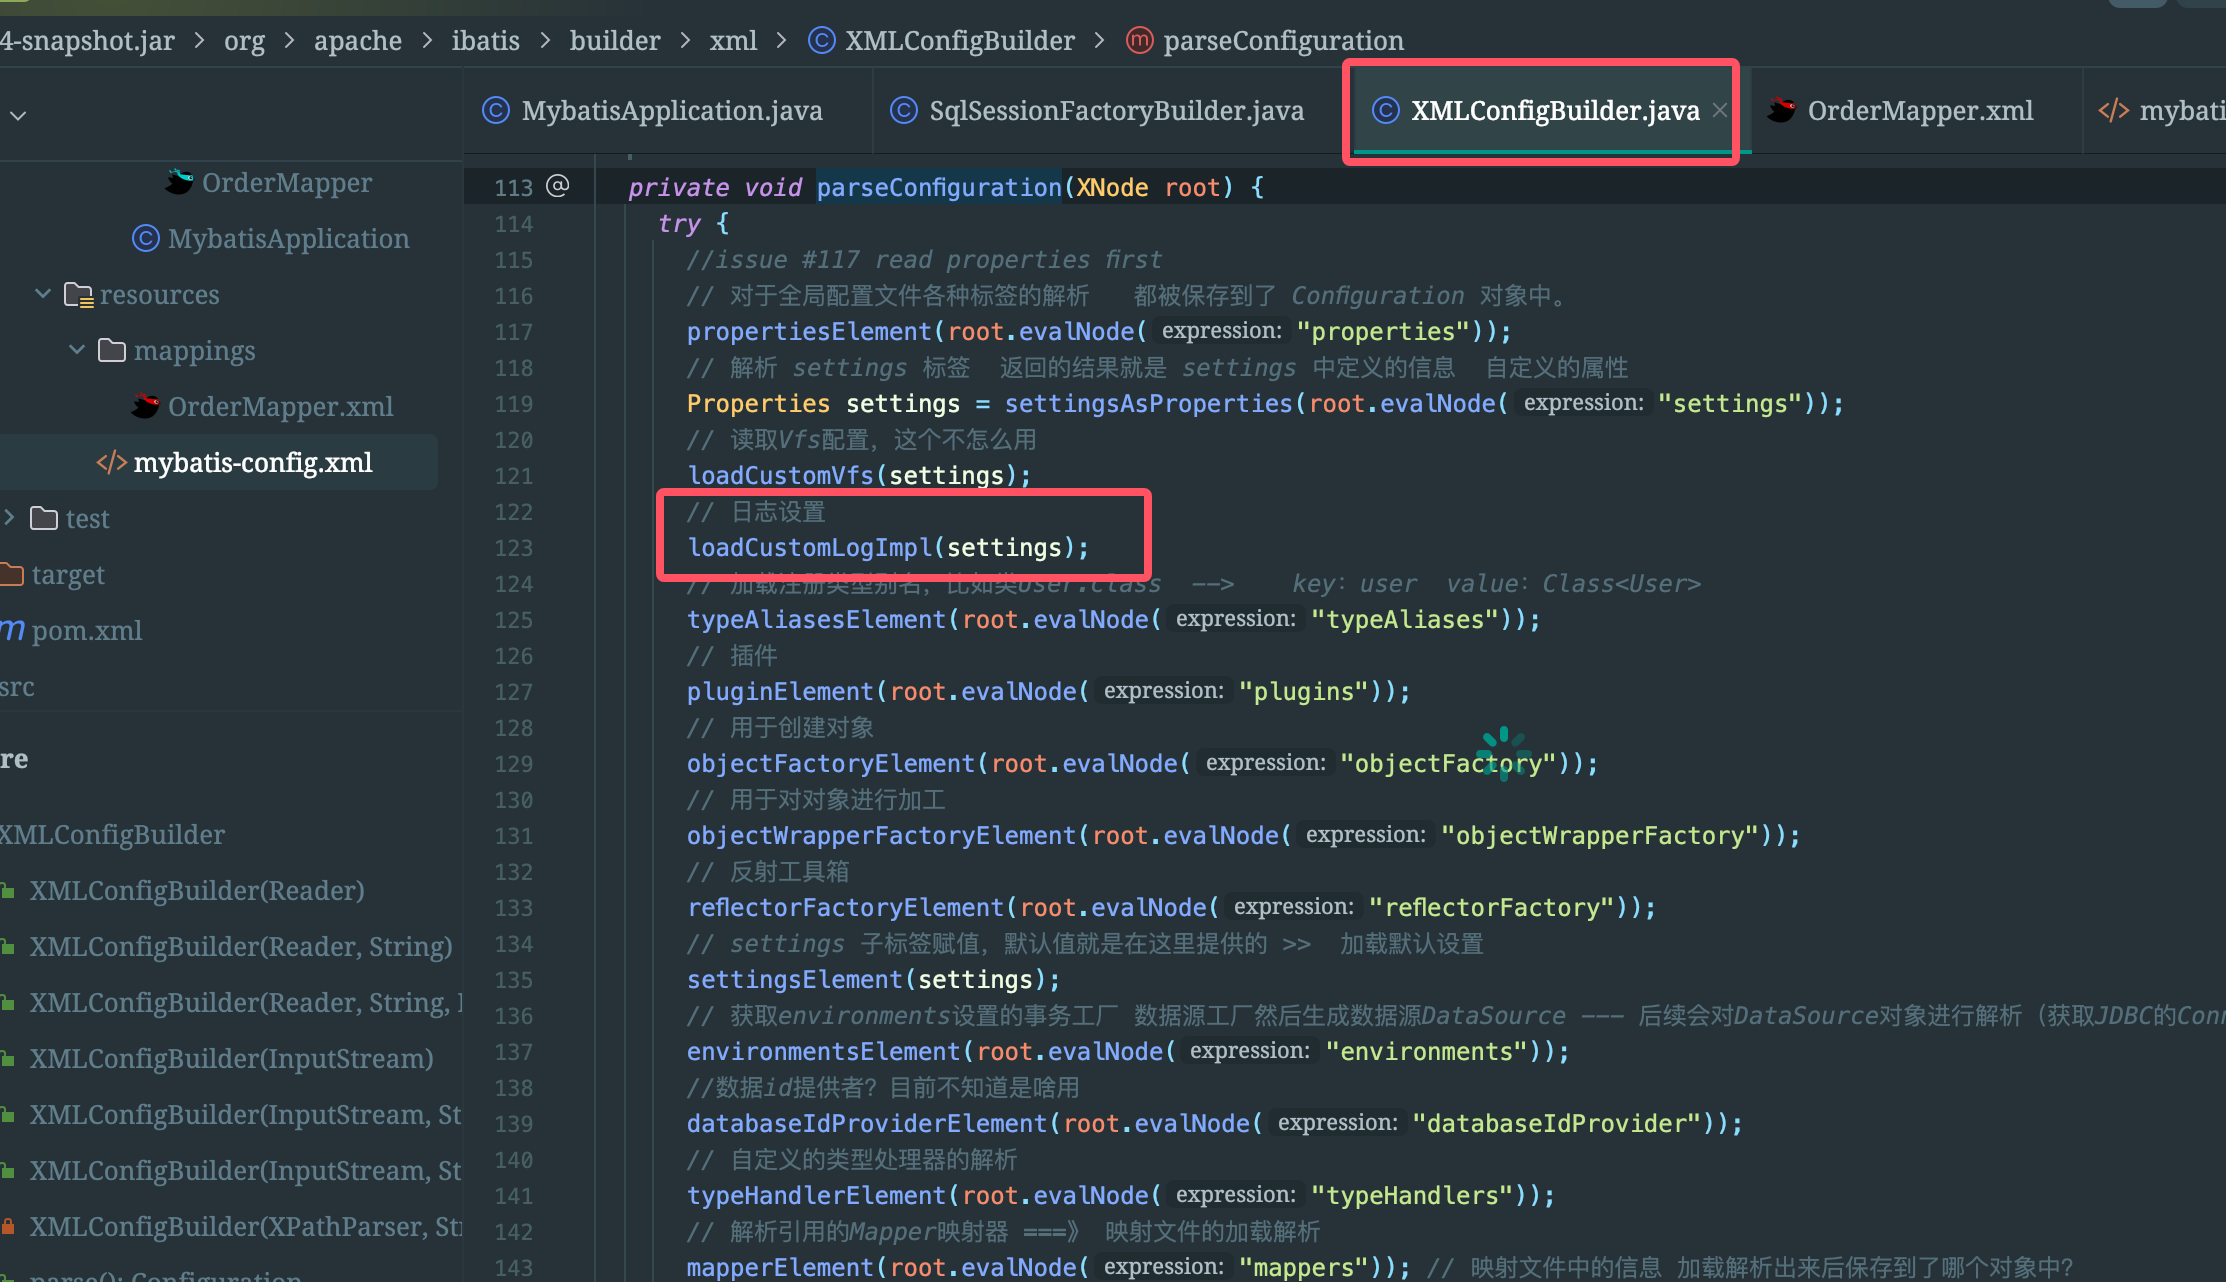Click the loadCustomLogImpl method call on line 123
This screenshot has width=2226, height=1282.
pyautogui.click(x=810, y=548)
